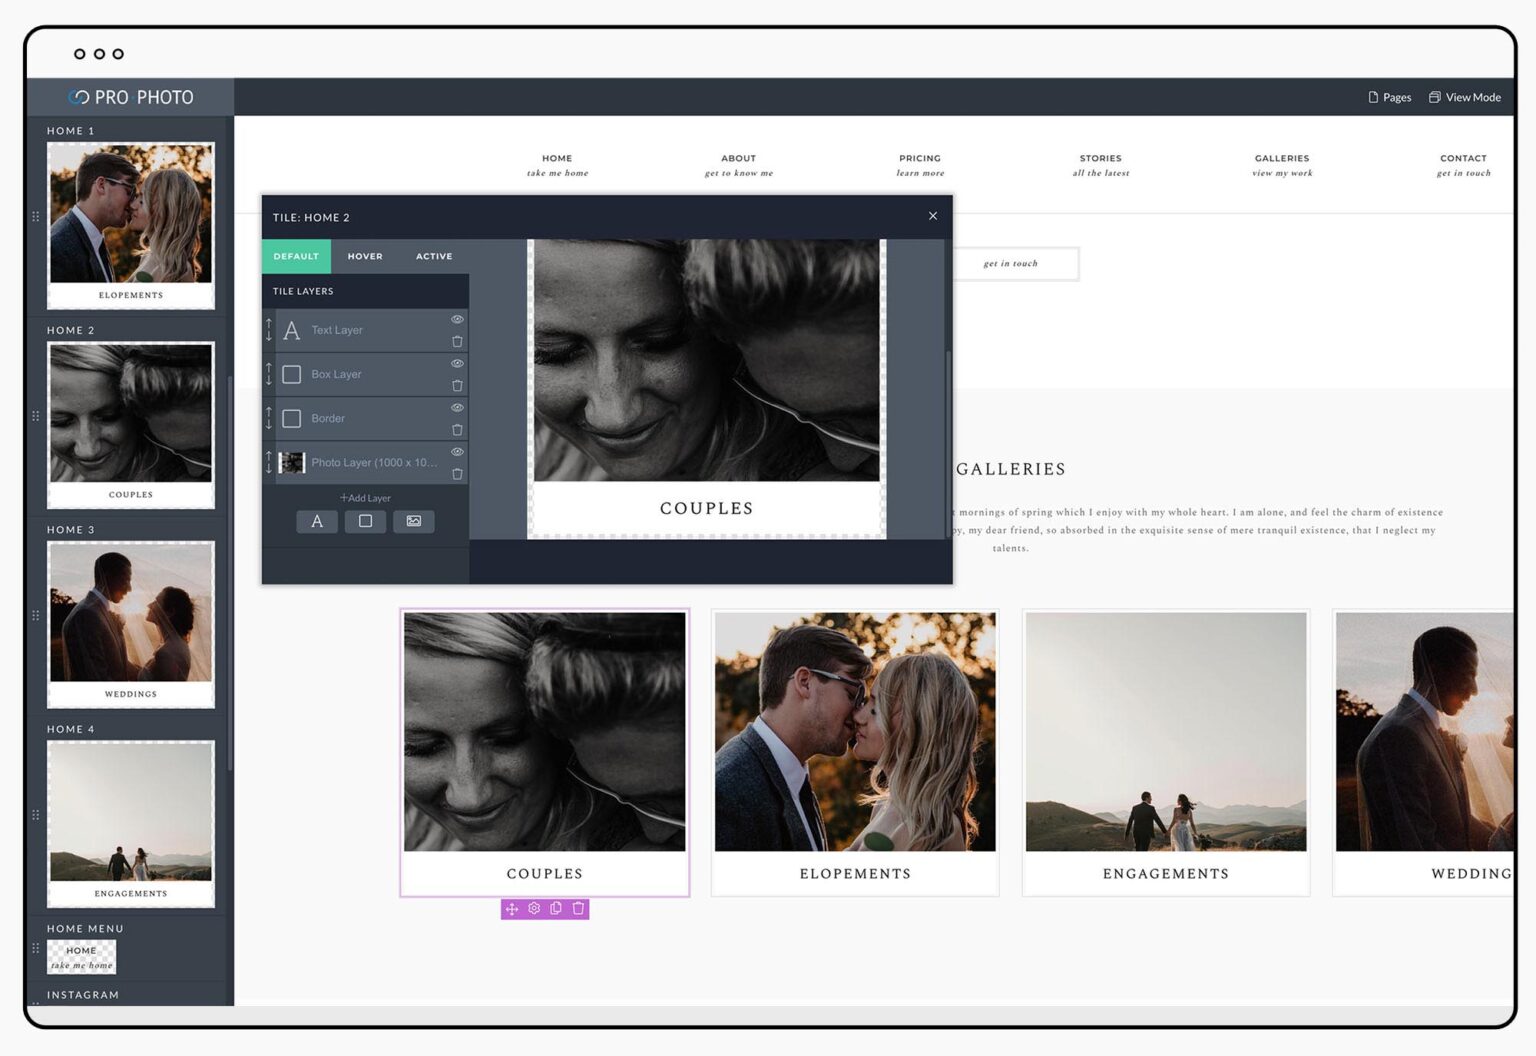The image size is (1536, 1056).
Task: Delete the Border layer using its trash icon
Action: (457, 429)
